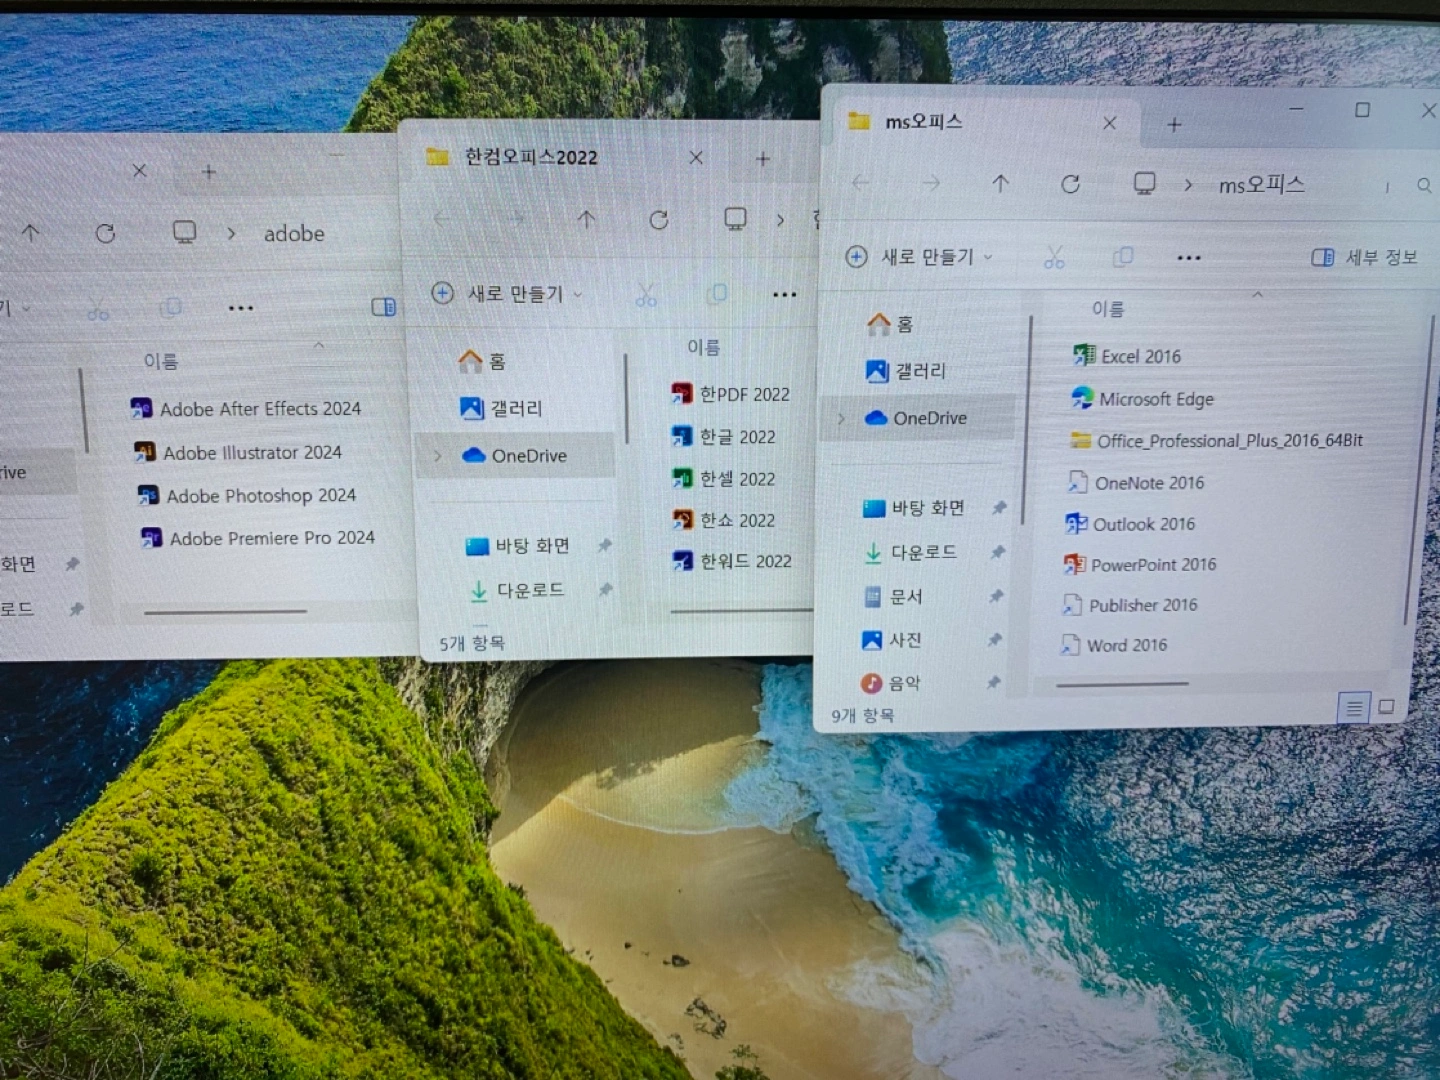Open more options (…) in ms오피스 toolbar
Viewport: 1440px width, 1080px height.
click(x=1189, y=258)
